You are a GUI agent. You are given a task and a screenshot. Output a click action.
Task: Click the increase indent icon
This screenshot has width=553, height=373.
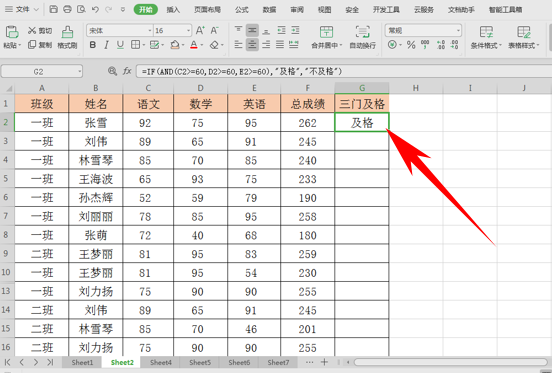[x=295, y=31]
